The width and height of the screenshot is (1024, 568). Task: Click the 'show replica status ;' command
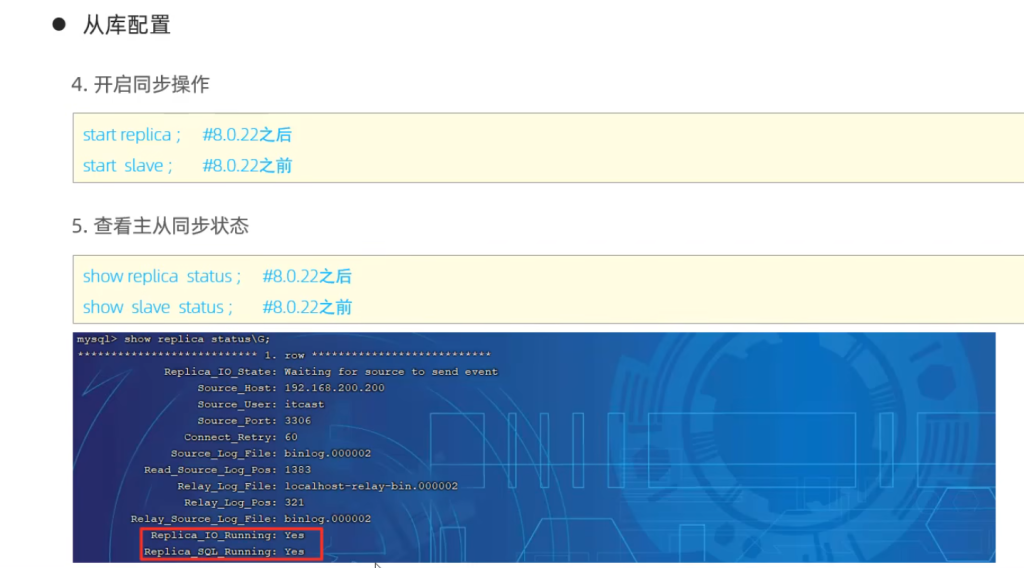162,276
